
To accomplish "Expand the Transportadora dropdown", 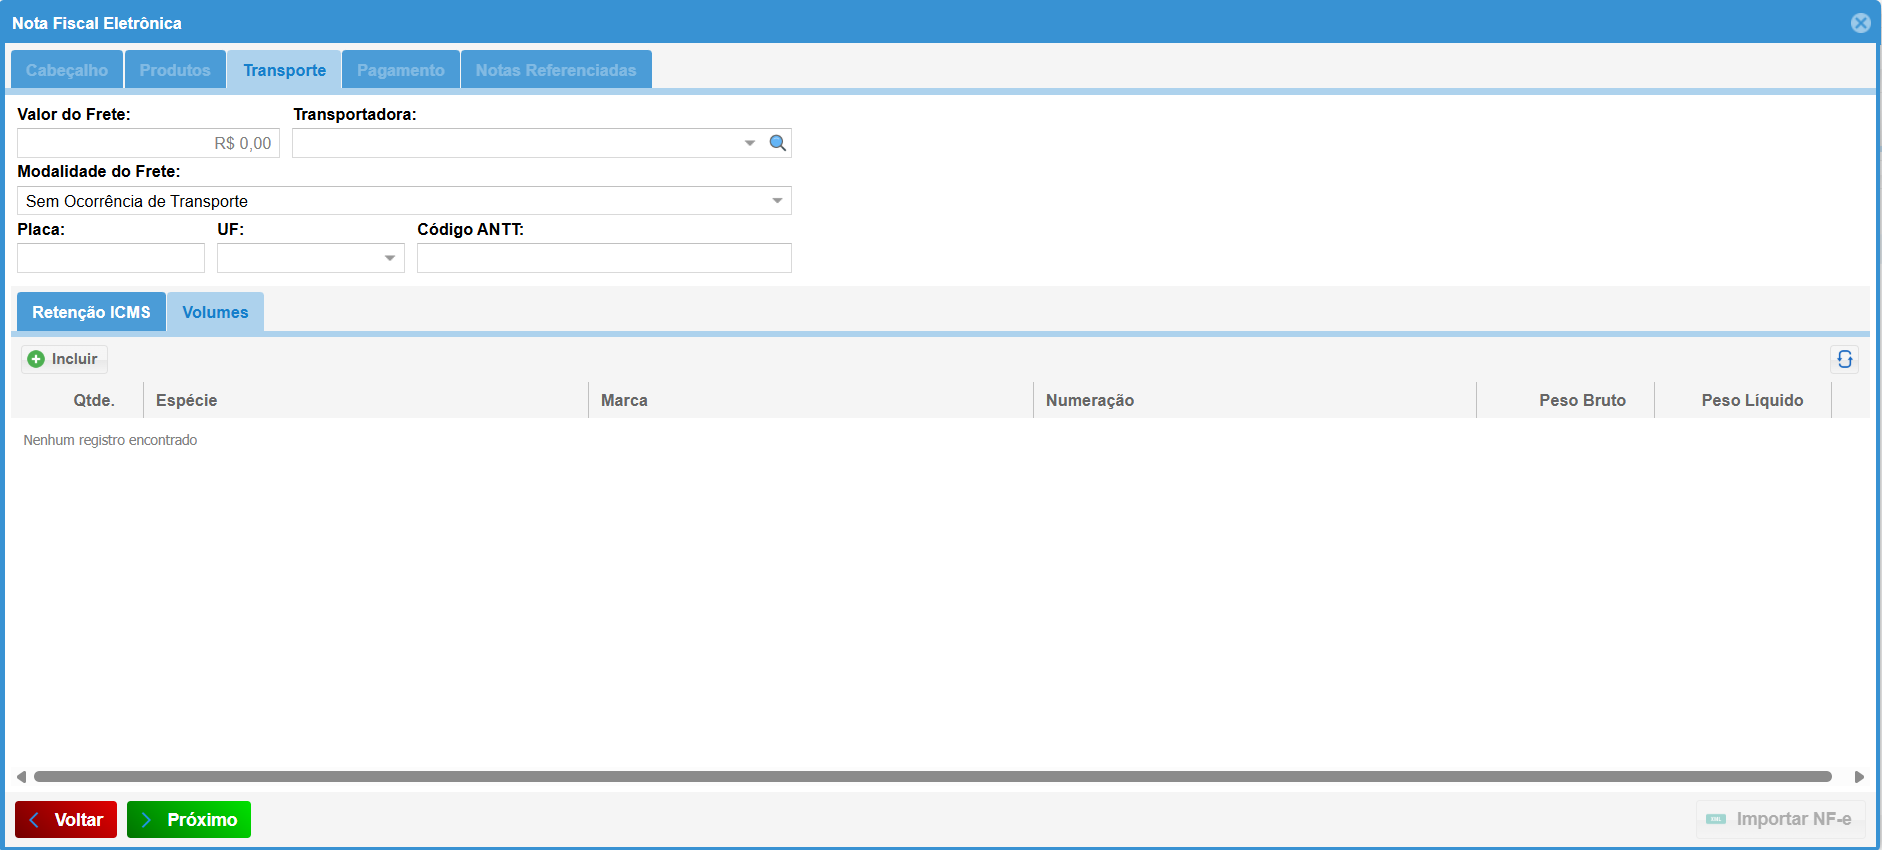I will coord(749,143).
